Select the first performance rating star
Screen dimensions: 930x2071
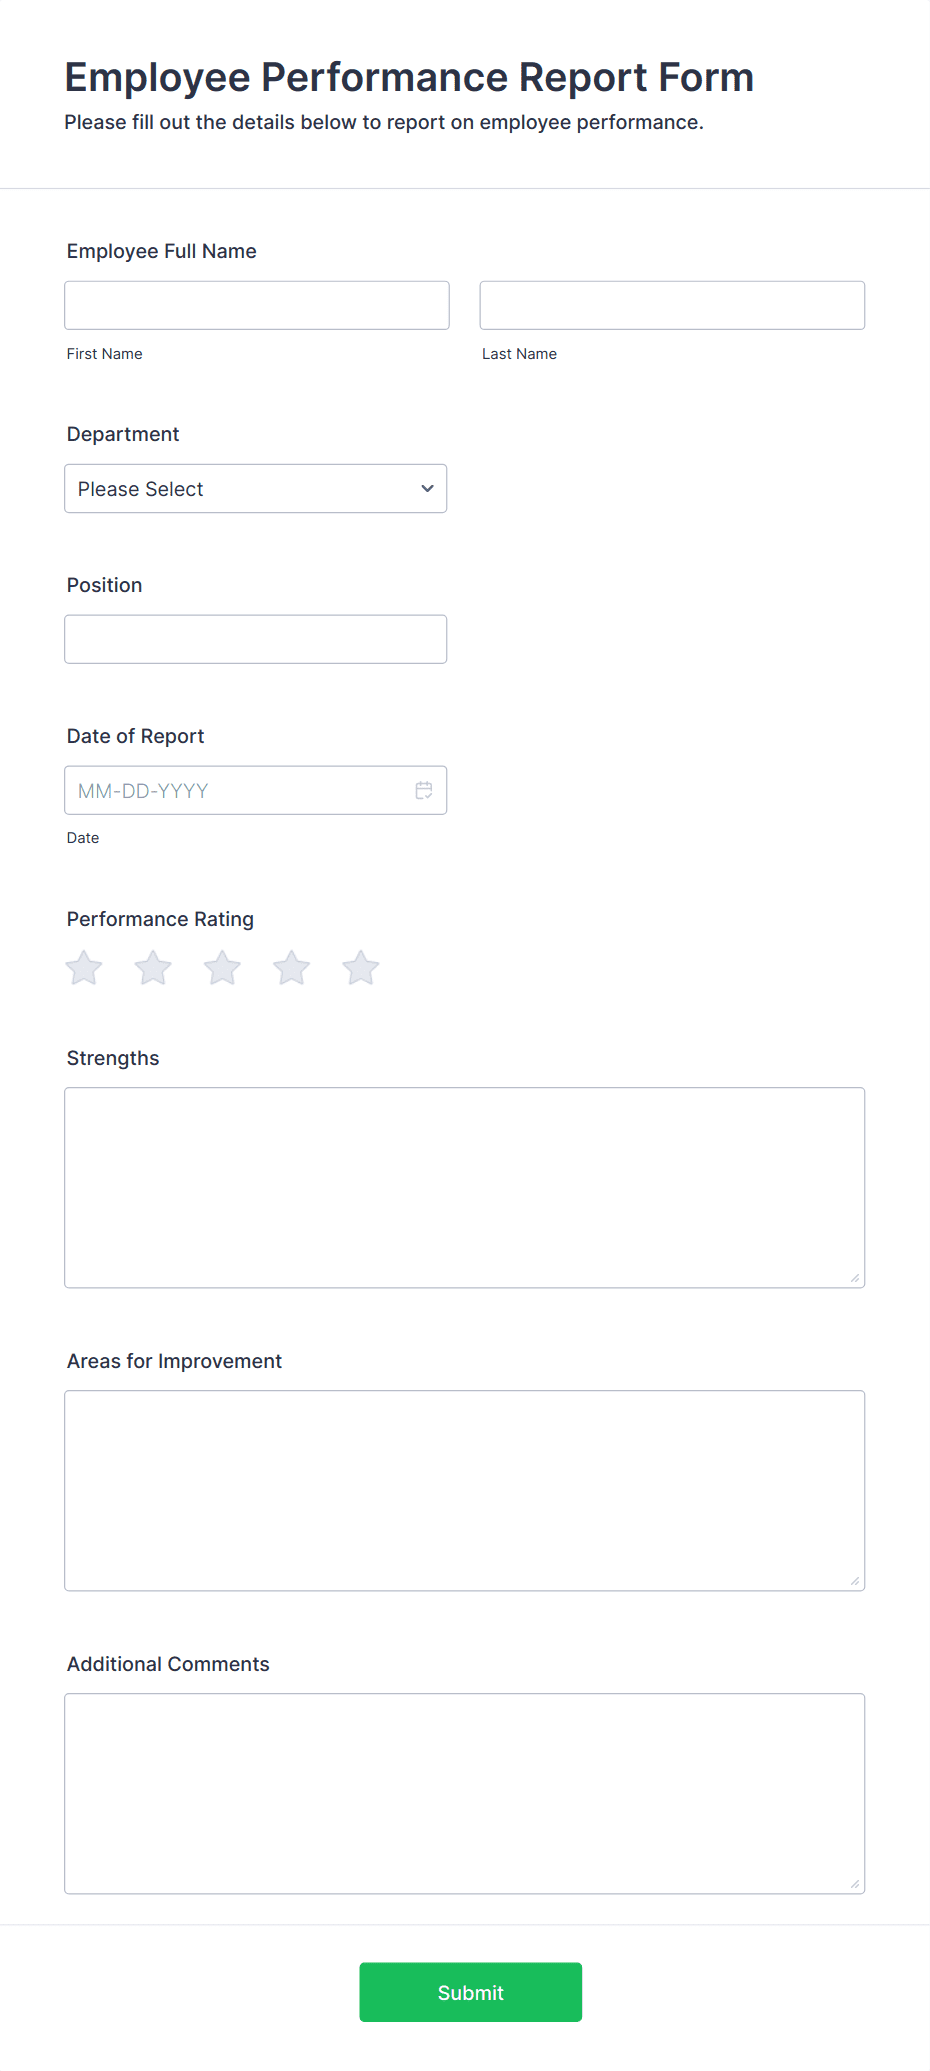(x=83, y=967)
